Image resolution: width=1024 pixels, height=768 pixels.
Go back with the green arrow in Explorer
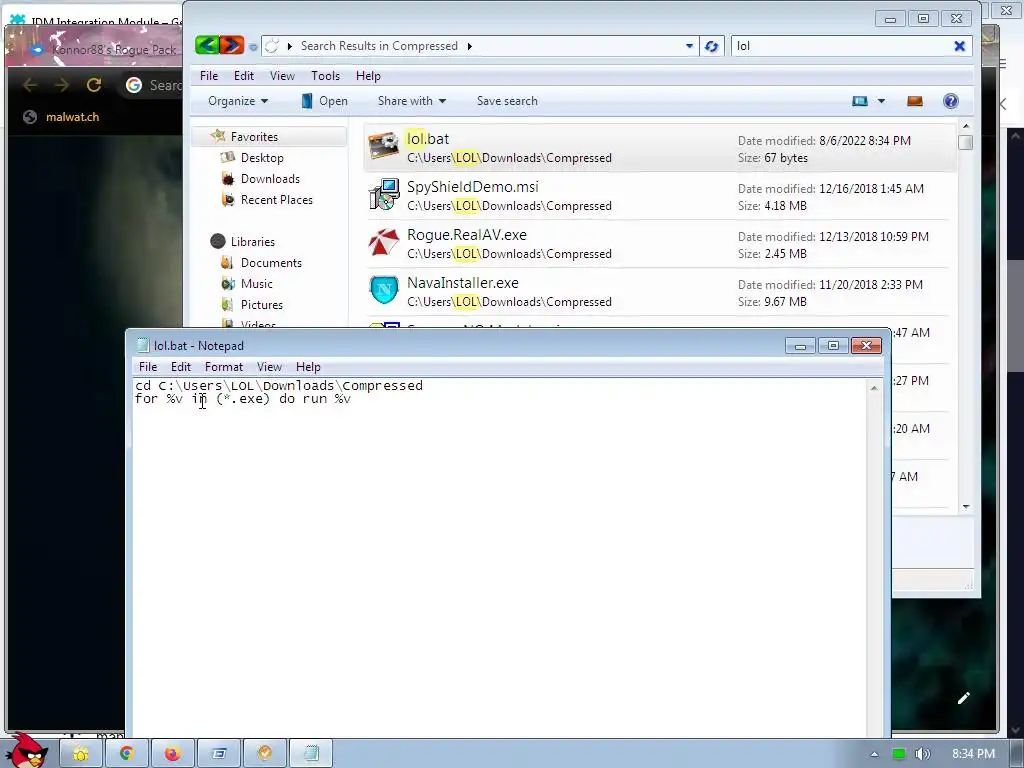[207, 45]
